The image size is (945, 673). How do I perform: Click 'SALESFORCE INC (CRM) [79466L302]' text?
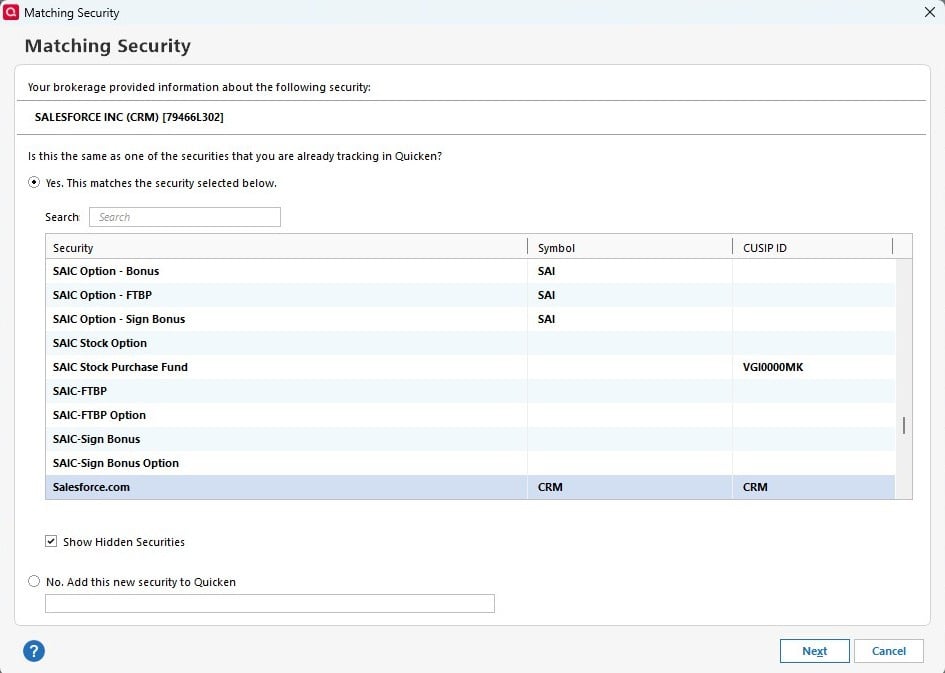coord(129,117)
